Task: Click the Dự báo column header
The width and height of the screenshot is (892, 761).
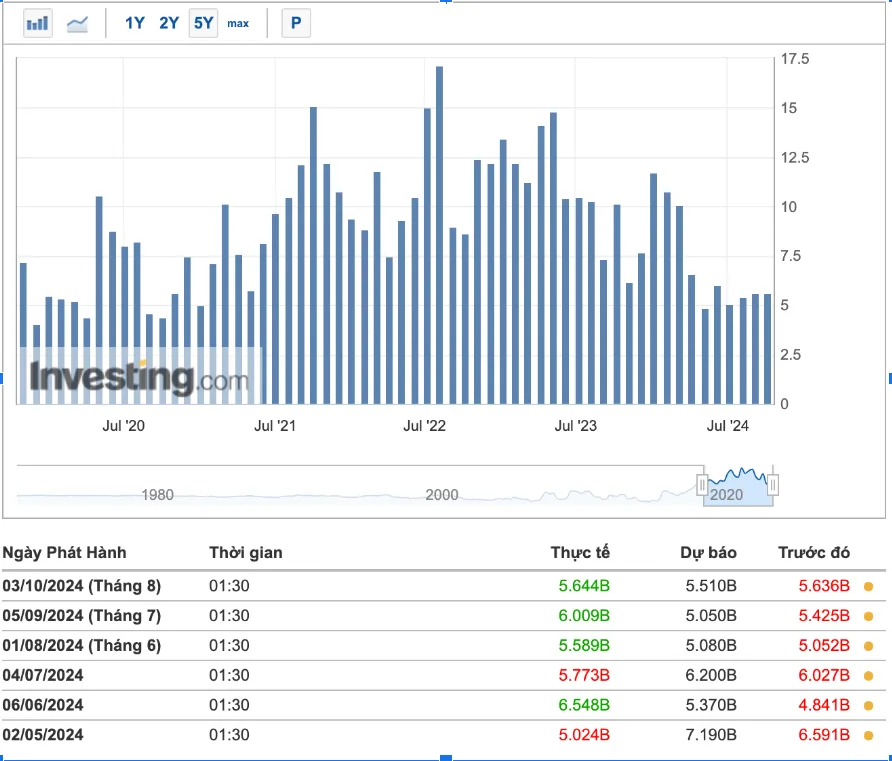Action: point(708,553)
